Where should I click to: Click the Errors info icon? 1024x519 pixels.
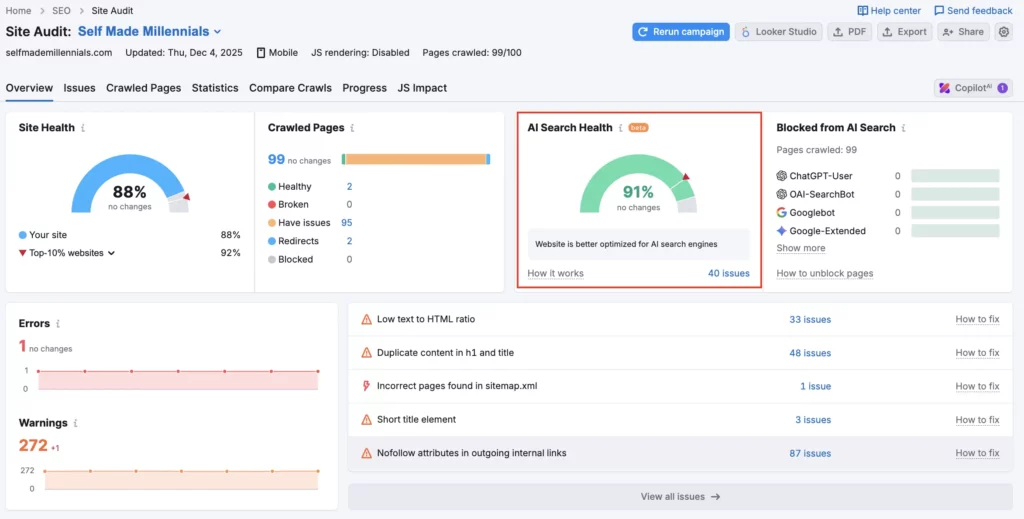[58, 324]
